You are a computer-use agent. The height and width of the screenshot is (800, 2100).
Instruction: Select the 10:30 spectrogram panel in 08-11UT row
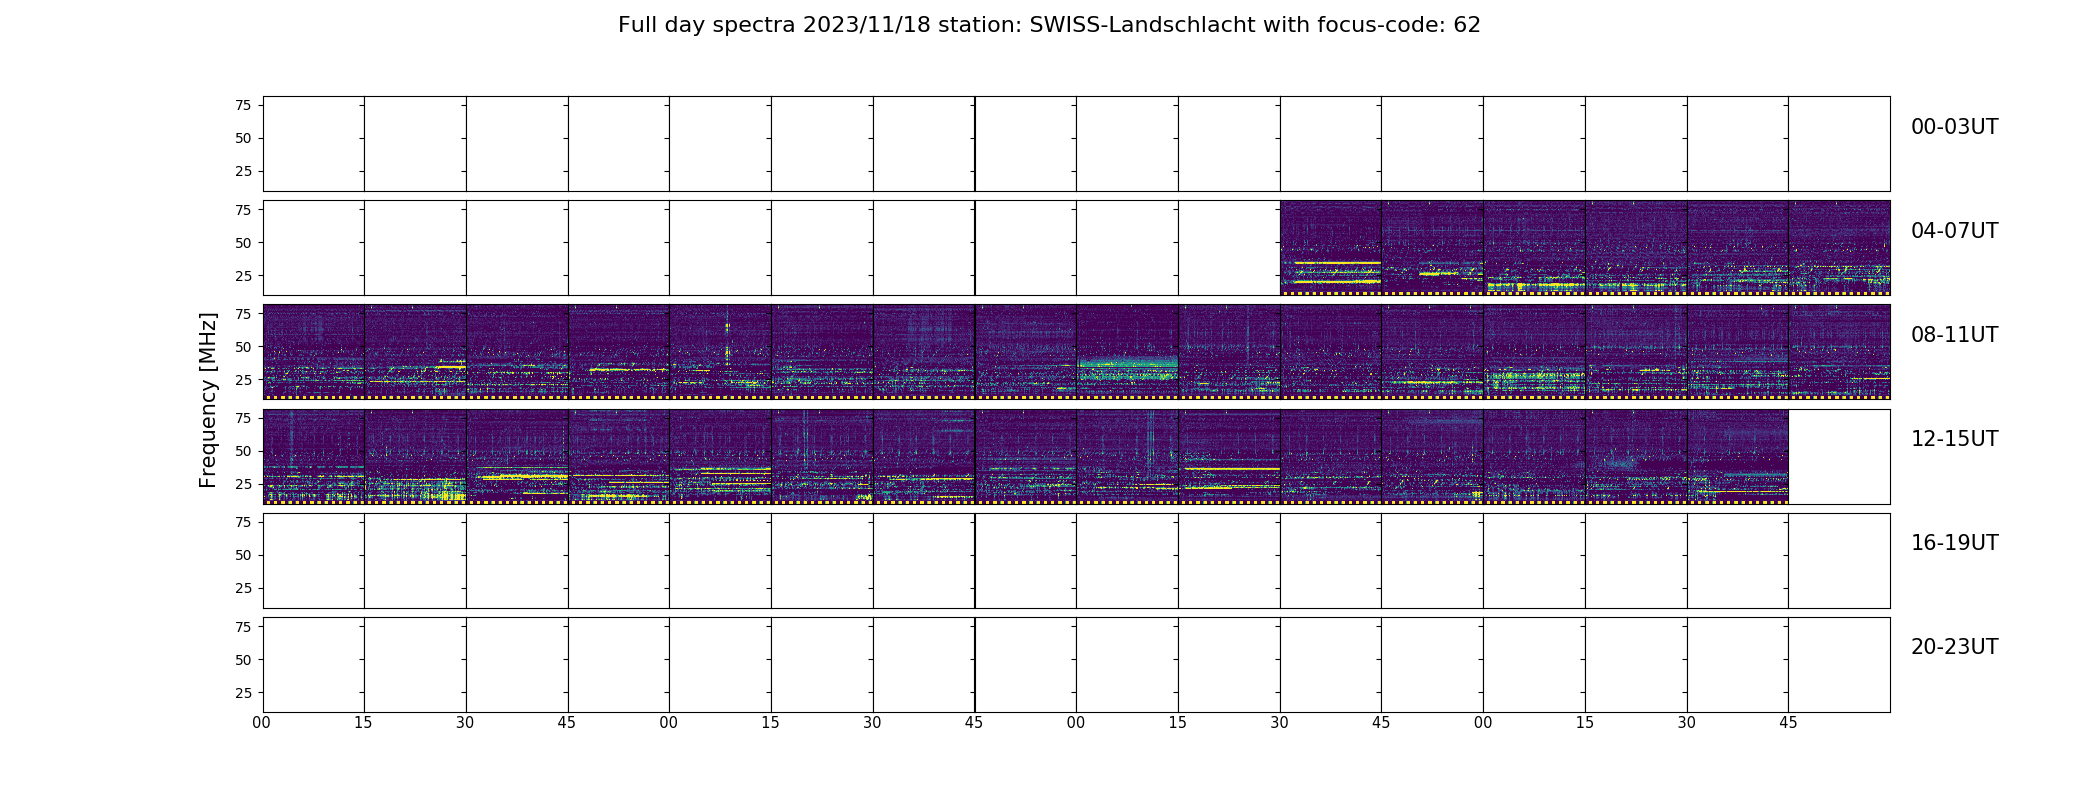pyautogui.click(x=1331, y=352)
